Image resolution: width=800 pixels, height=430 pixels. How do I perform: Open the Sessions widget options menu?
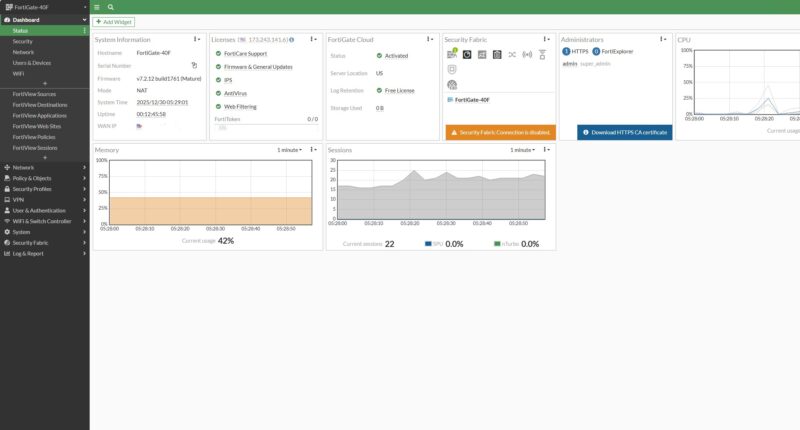(546, 149)
